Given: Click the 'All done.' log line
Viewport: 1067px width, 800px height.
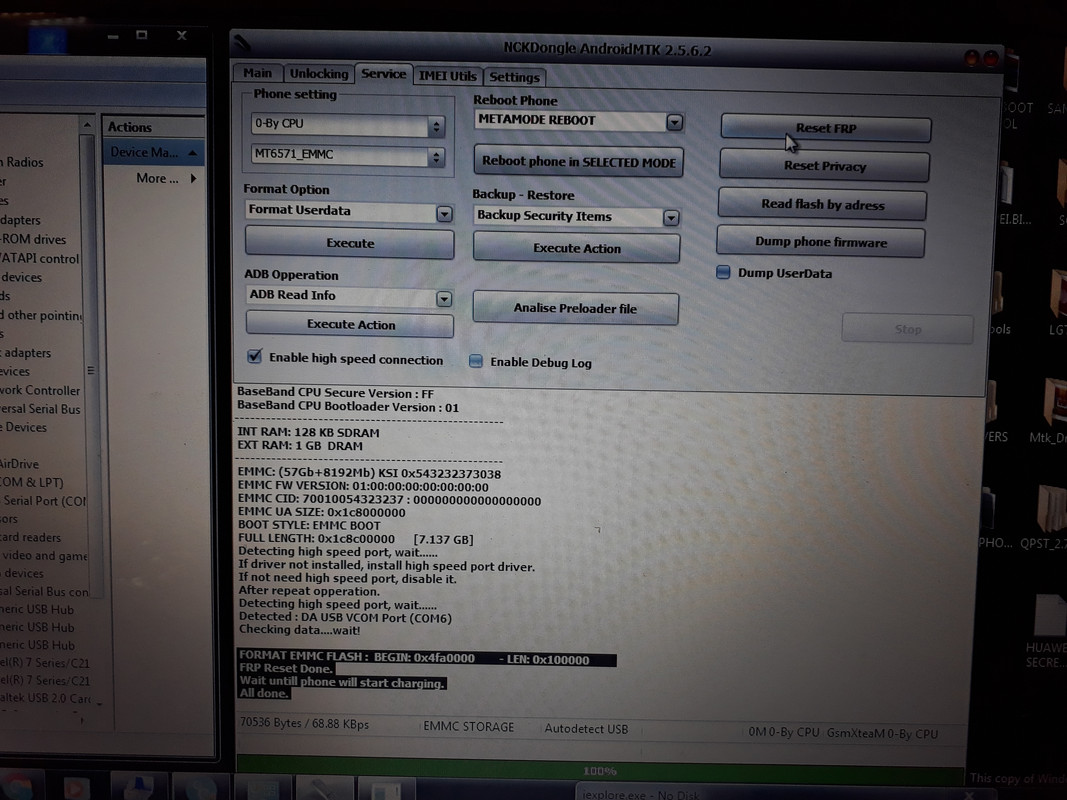Looking at the screenshot, I should [264, 693].
